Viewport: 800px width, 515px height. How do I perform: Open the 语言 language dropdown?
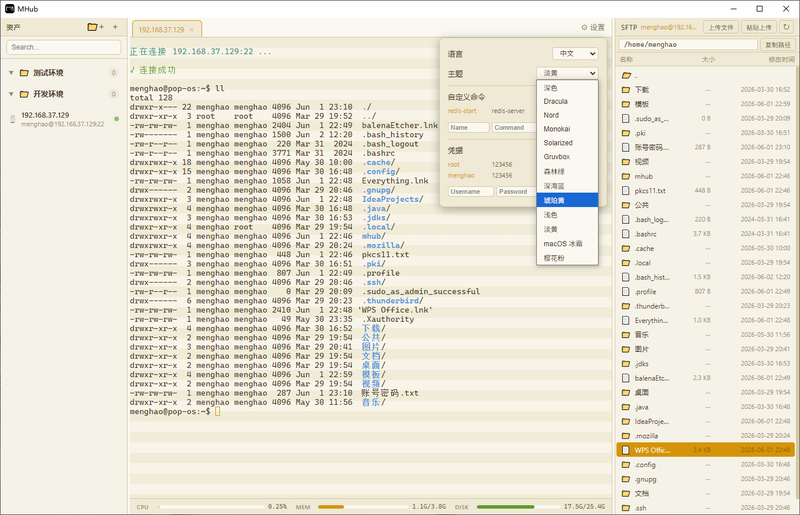(575, 54)
